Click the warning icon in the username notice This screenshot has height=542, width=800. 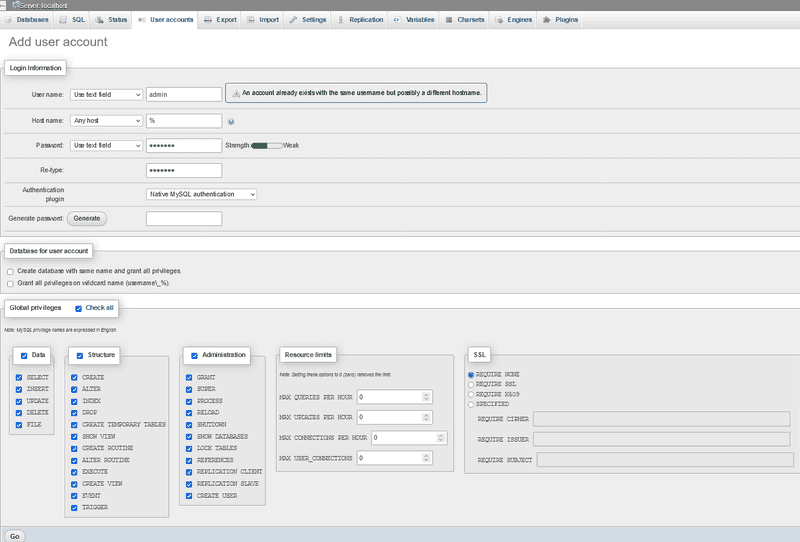[236, 93]
